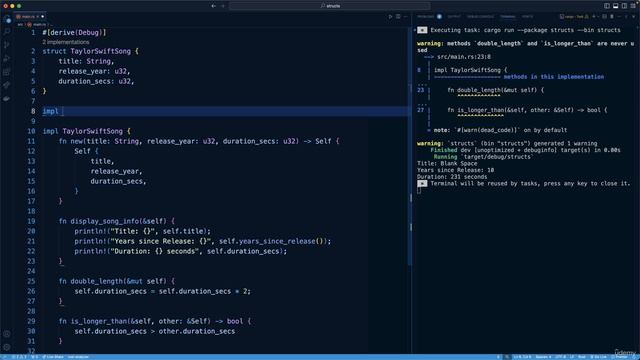Click terminal output 'Duration: 231 seconds'
Image resolution: width=640 pixels, height=360 pixels.
(452, 177)
